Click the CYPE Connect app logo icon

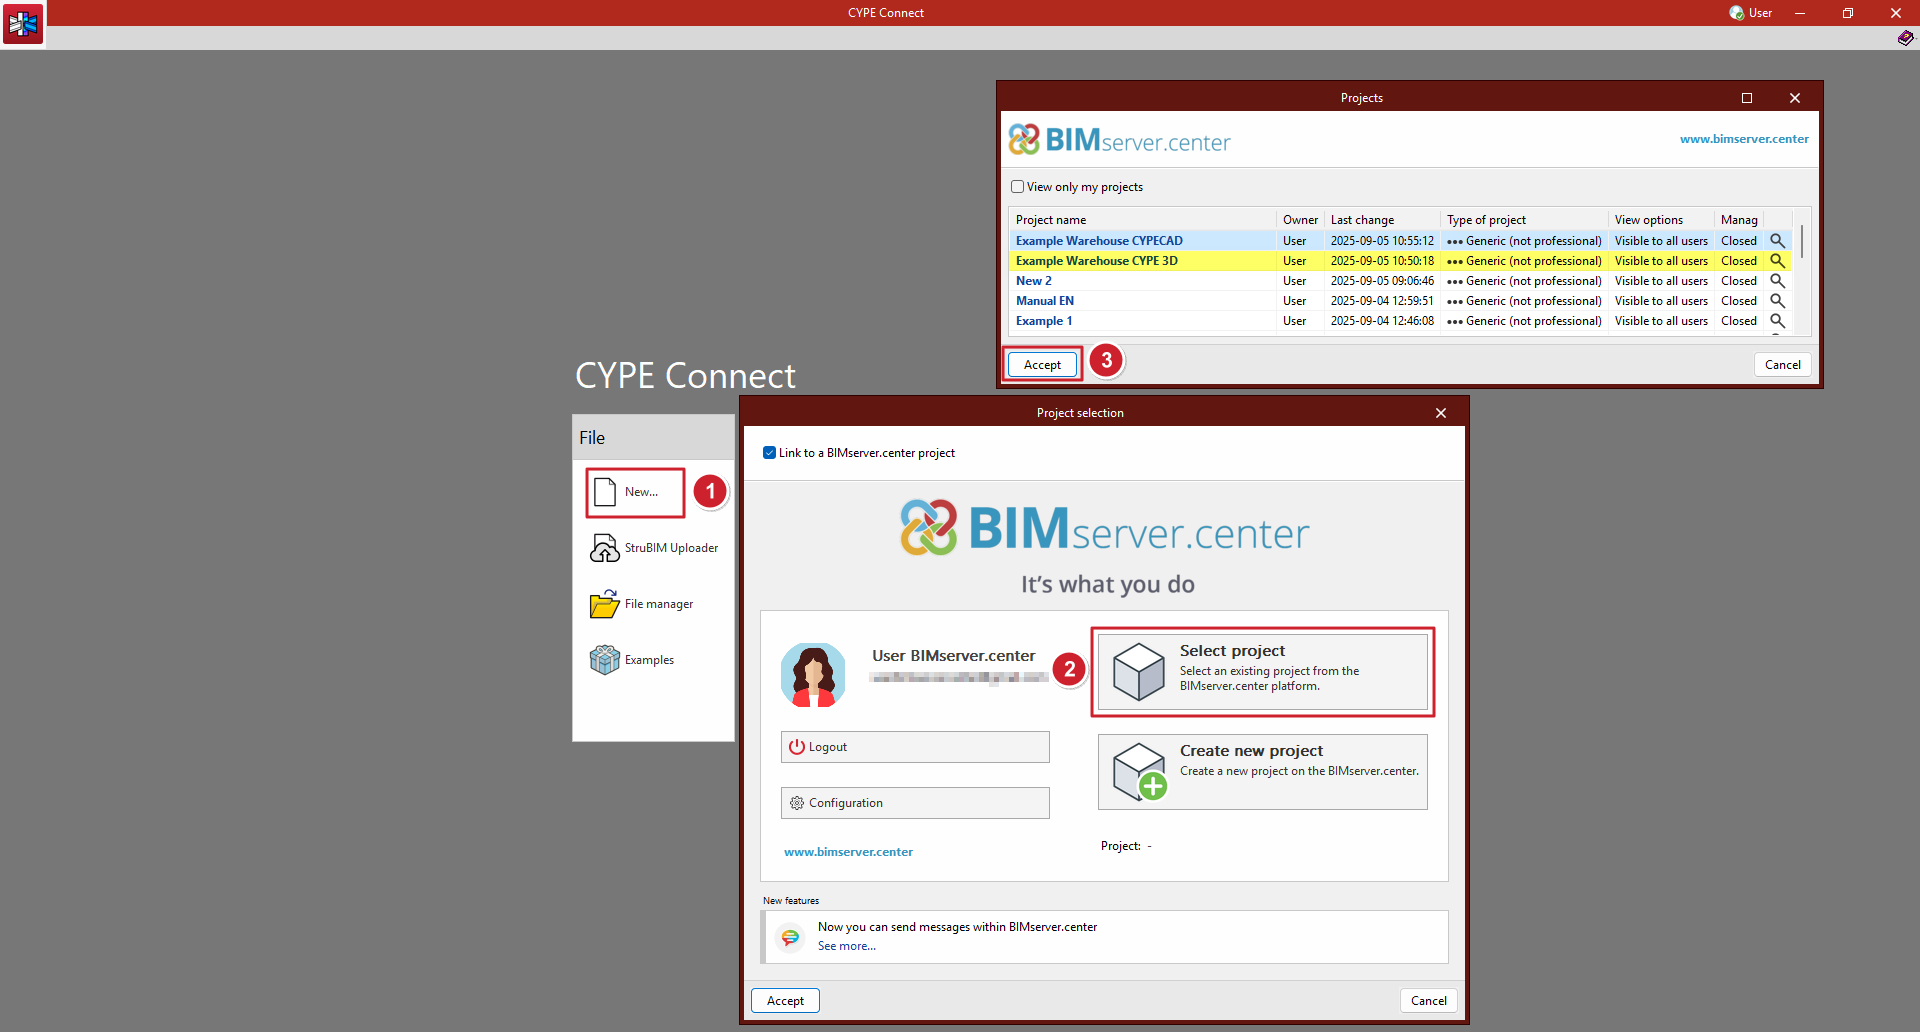[23, 23]
